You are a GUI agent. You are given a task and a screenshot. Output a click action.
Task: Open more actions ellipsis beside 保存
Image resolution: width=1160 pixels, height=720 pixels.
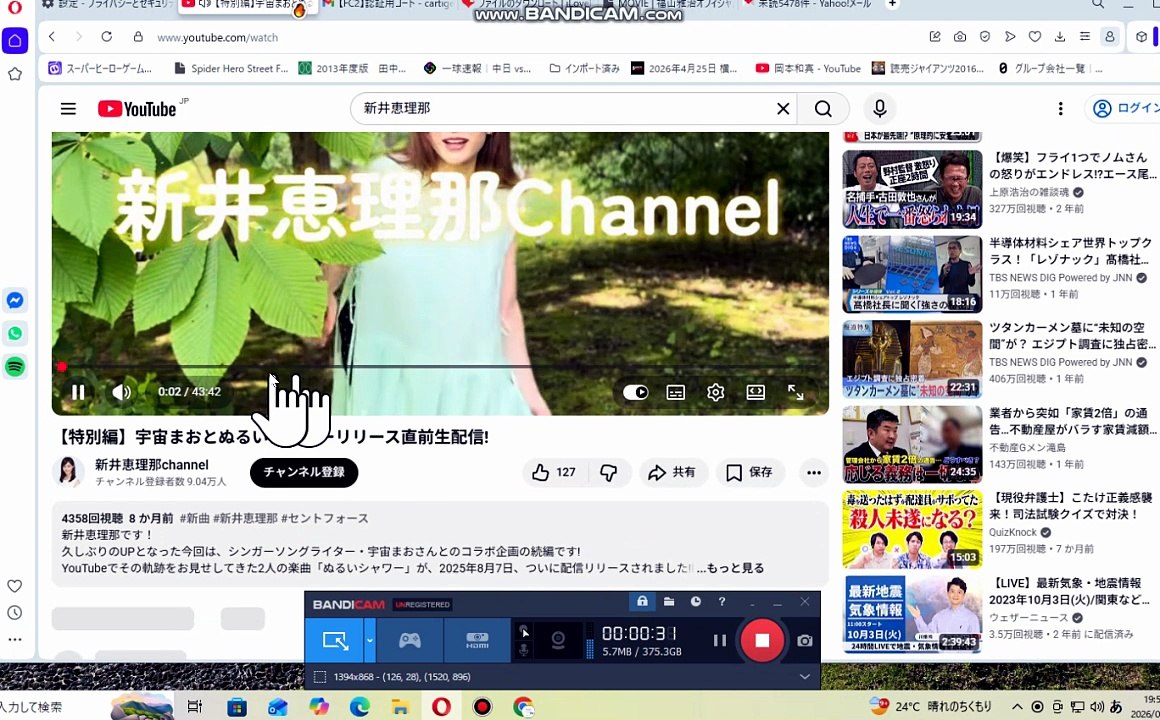814,472
